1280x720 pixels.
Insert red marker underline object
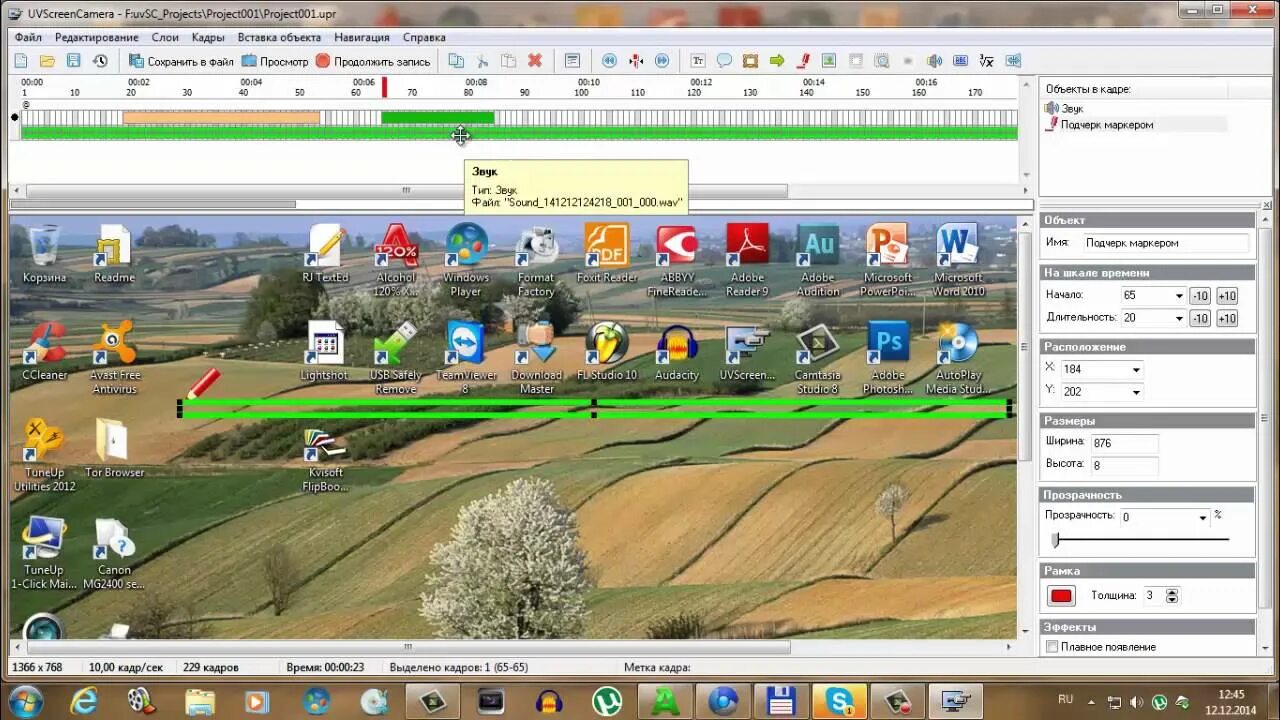coord(803,61)
